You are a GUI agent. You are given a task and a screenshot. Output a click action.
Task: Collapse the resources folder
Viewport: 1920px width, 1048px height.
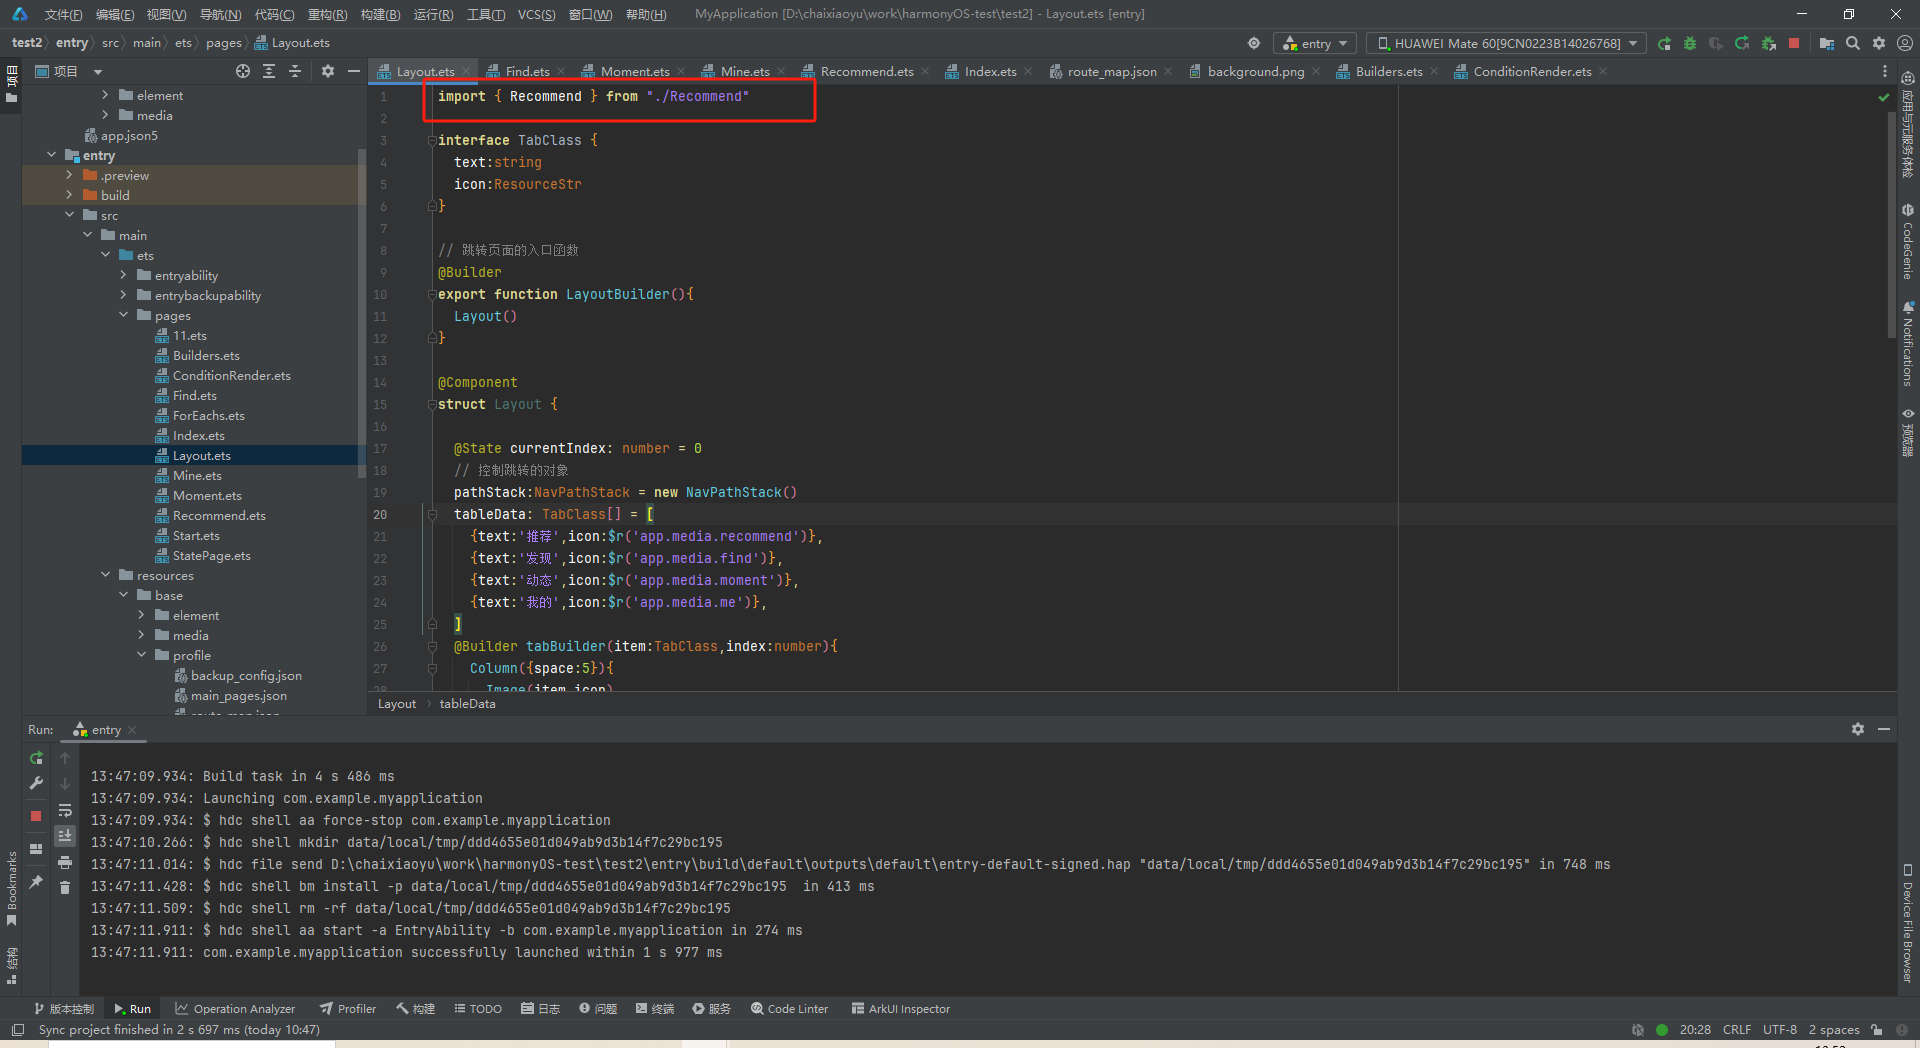[x=106, y=575]
